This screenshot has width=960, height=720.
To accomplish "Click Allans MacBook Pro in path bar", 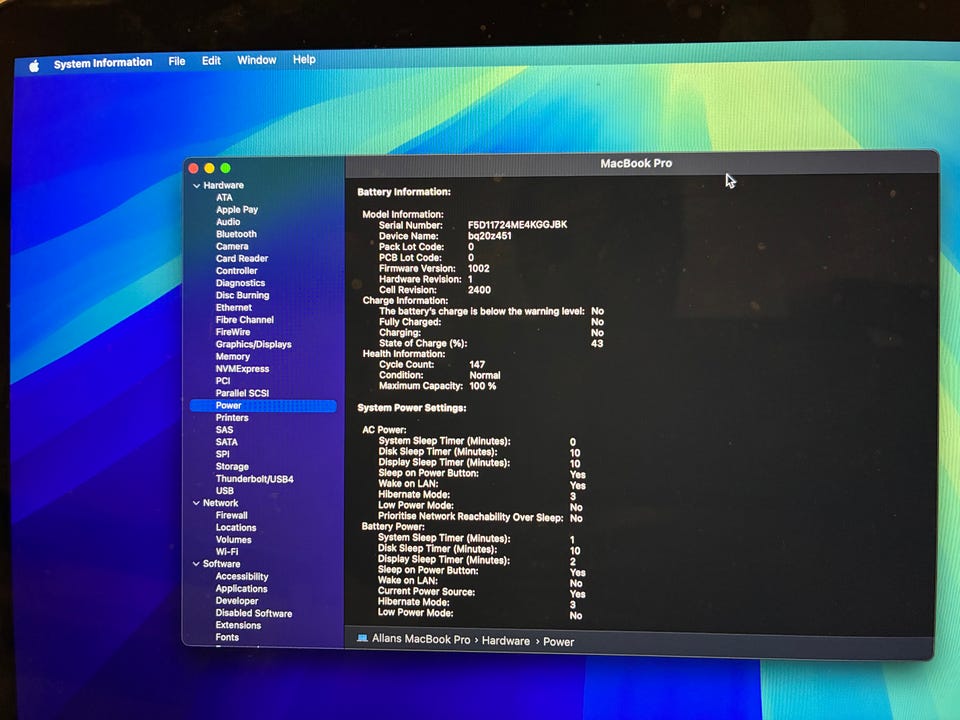I will [421, 639].
